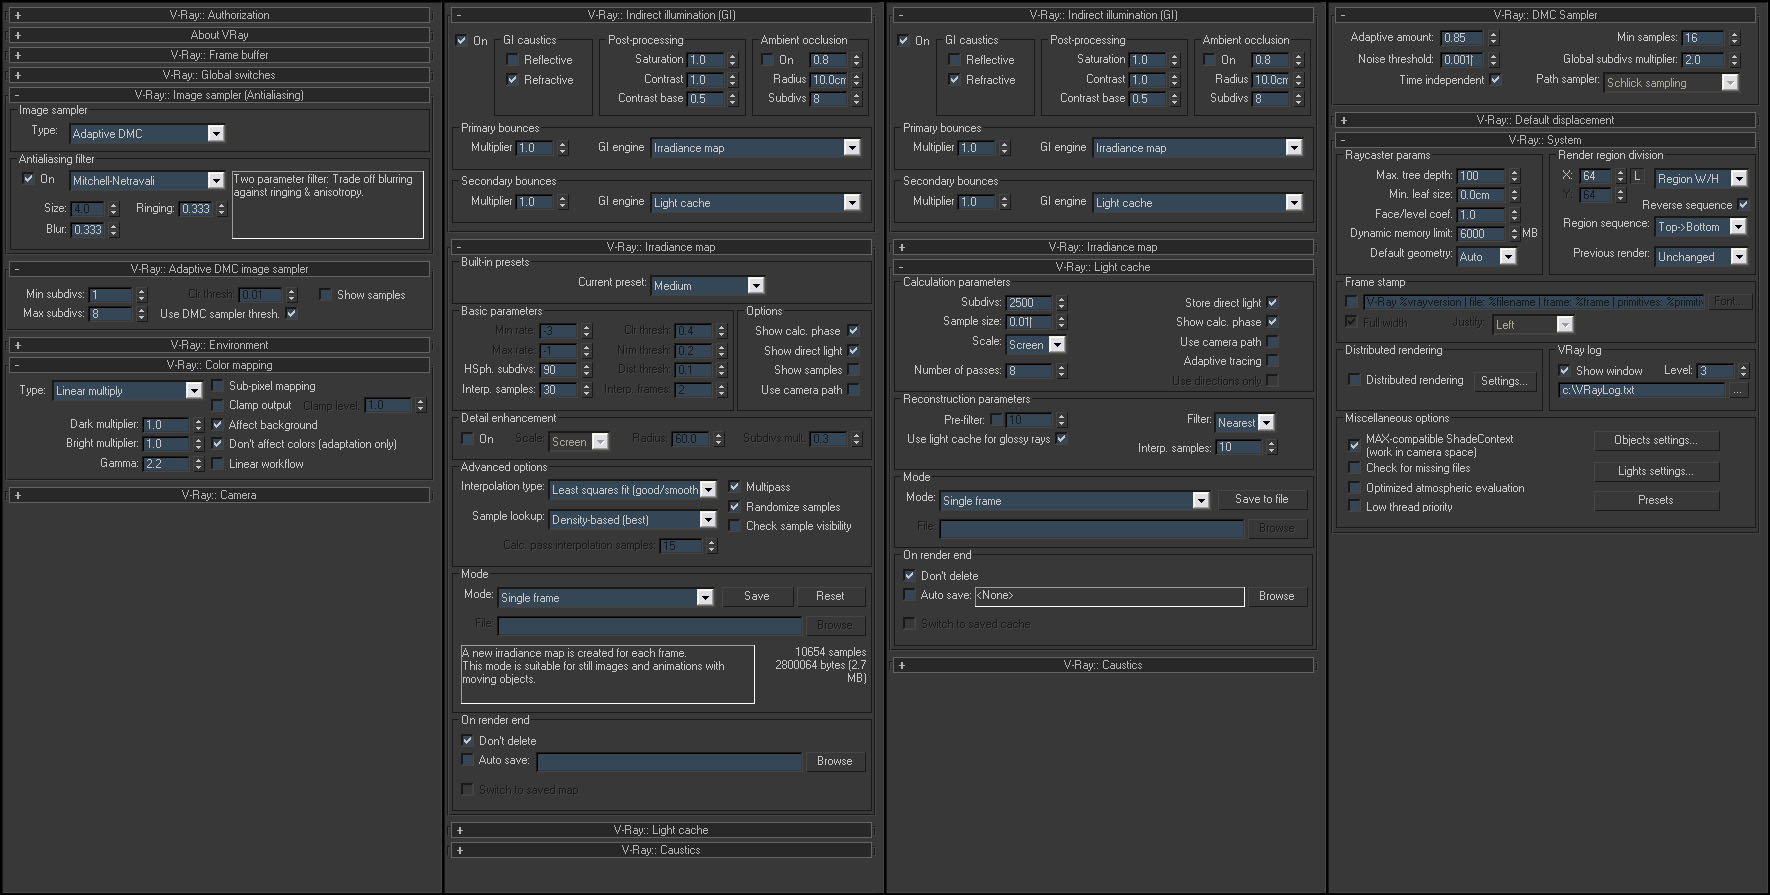Toggle Use light cache for glossy rays

pos(1061,439)
